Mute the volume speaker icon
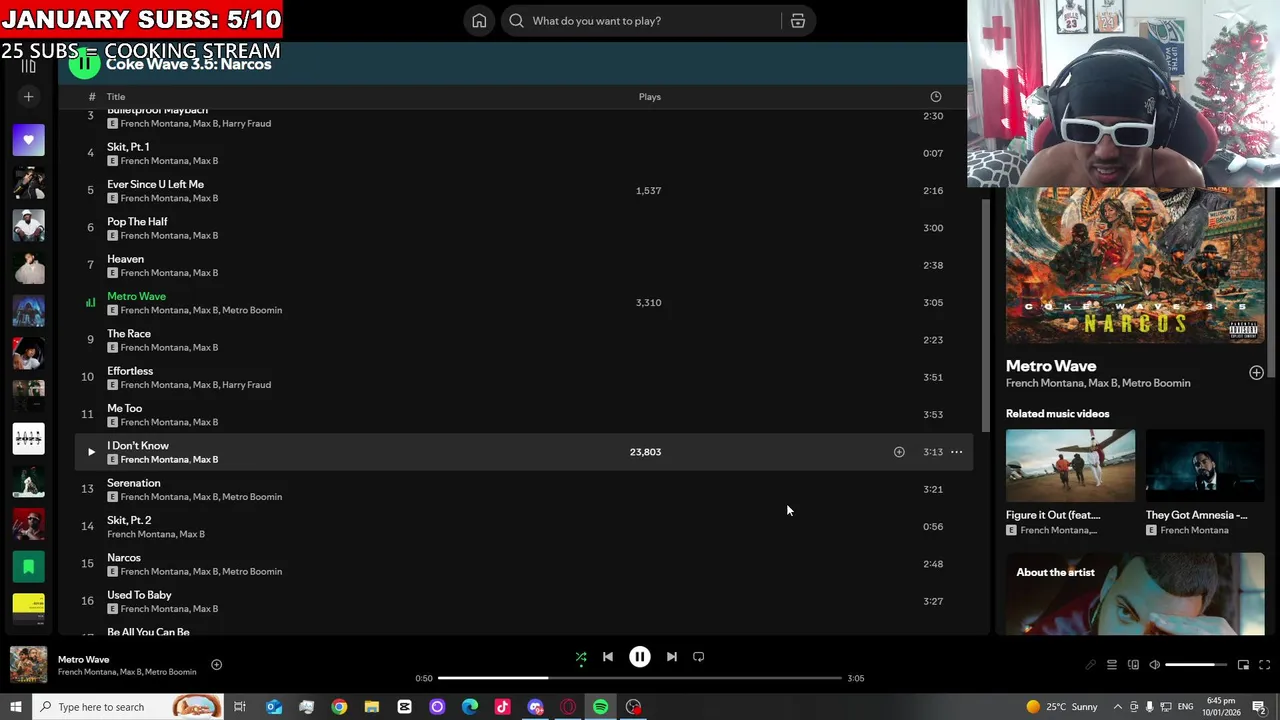Image resolution: width=1280 pixels, height=720 pixels. coord(1154,665)
